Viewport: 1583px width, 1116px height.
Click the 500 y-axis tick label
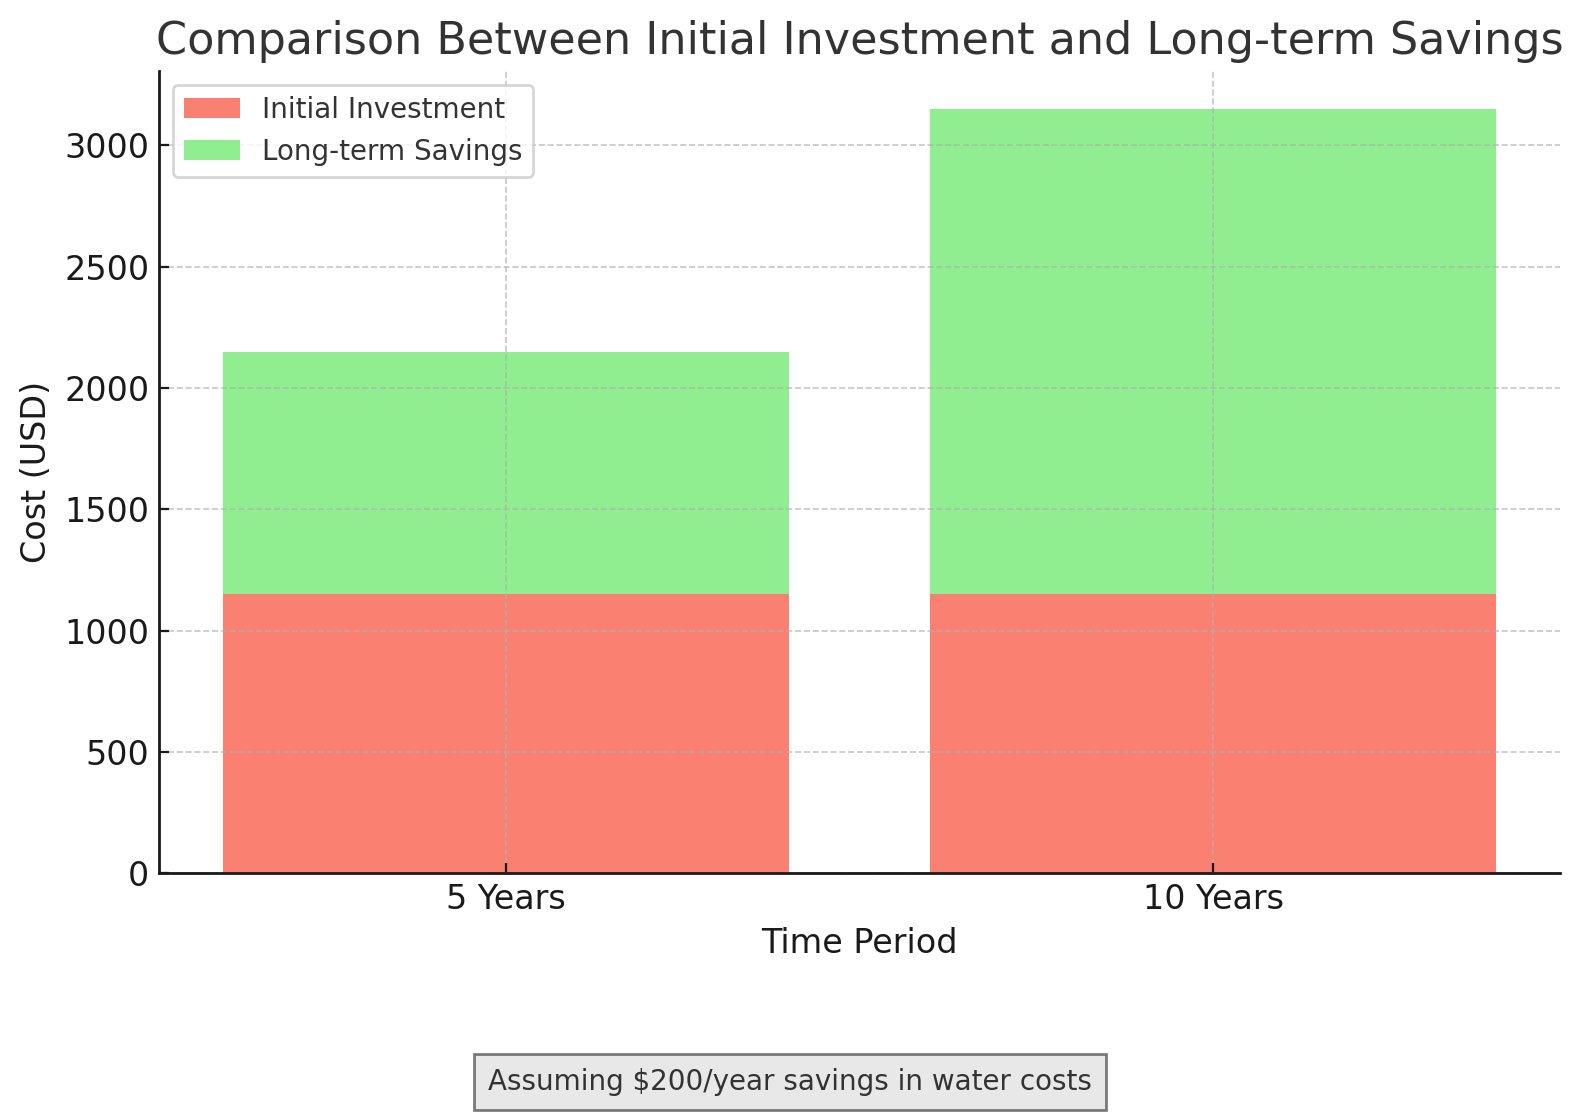[x=116, y=753]
